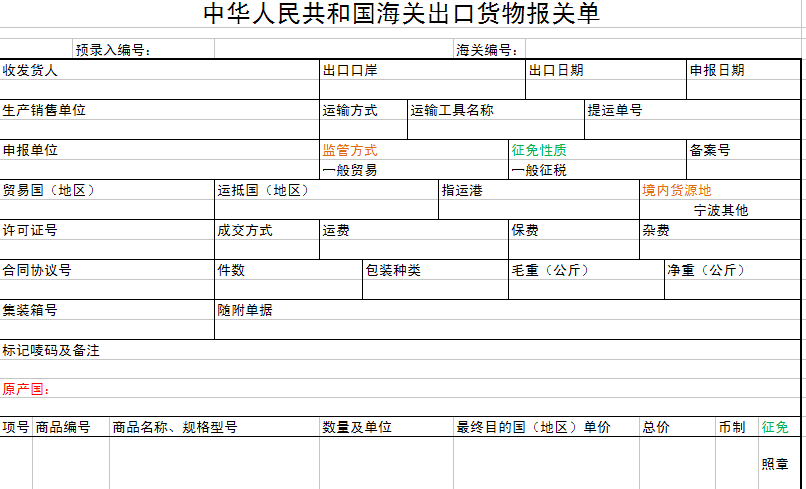
Task: Click the 生产销售单位 cell
Action: 159,110
